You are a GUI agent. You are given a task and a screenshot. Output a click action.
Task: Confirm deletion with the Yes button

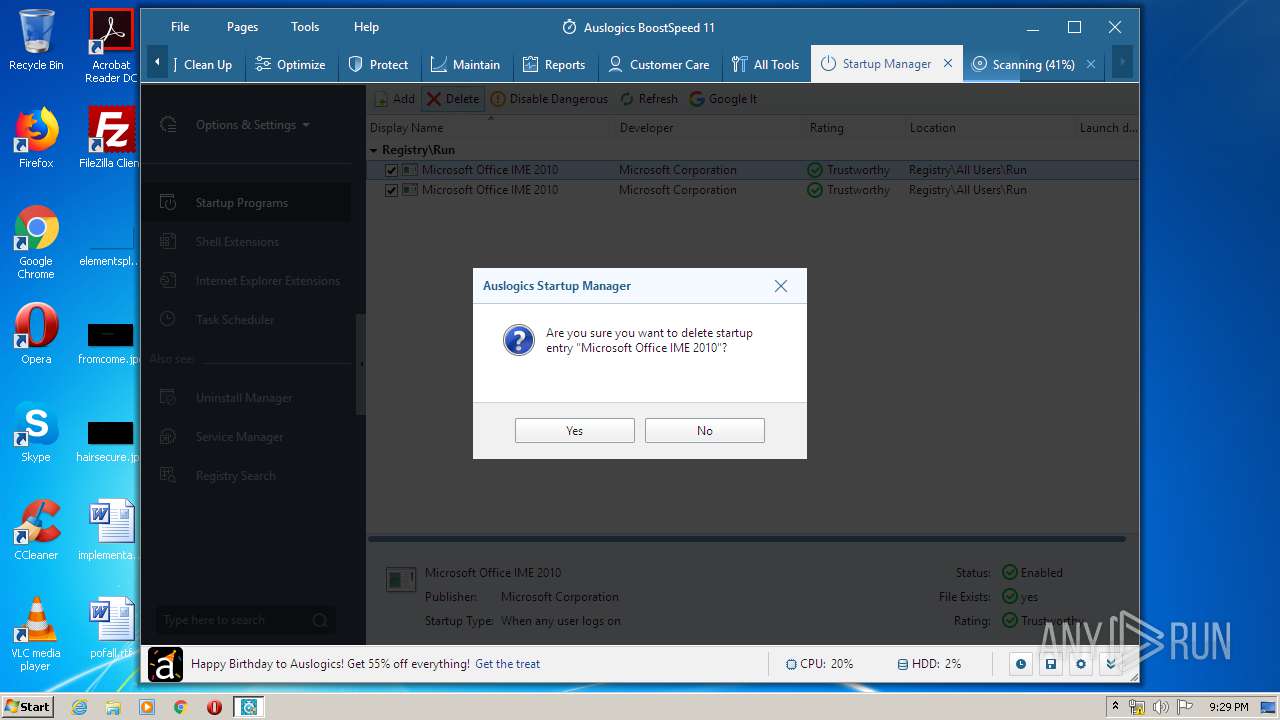coord(574,430)
